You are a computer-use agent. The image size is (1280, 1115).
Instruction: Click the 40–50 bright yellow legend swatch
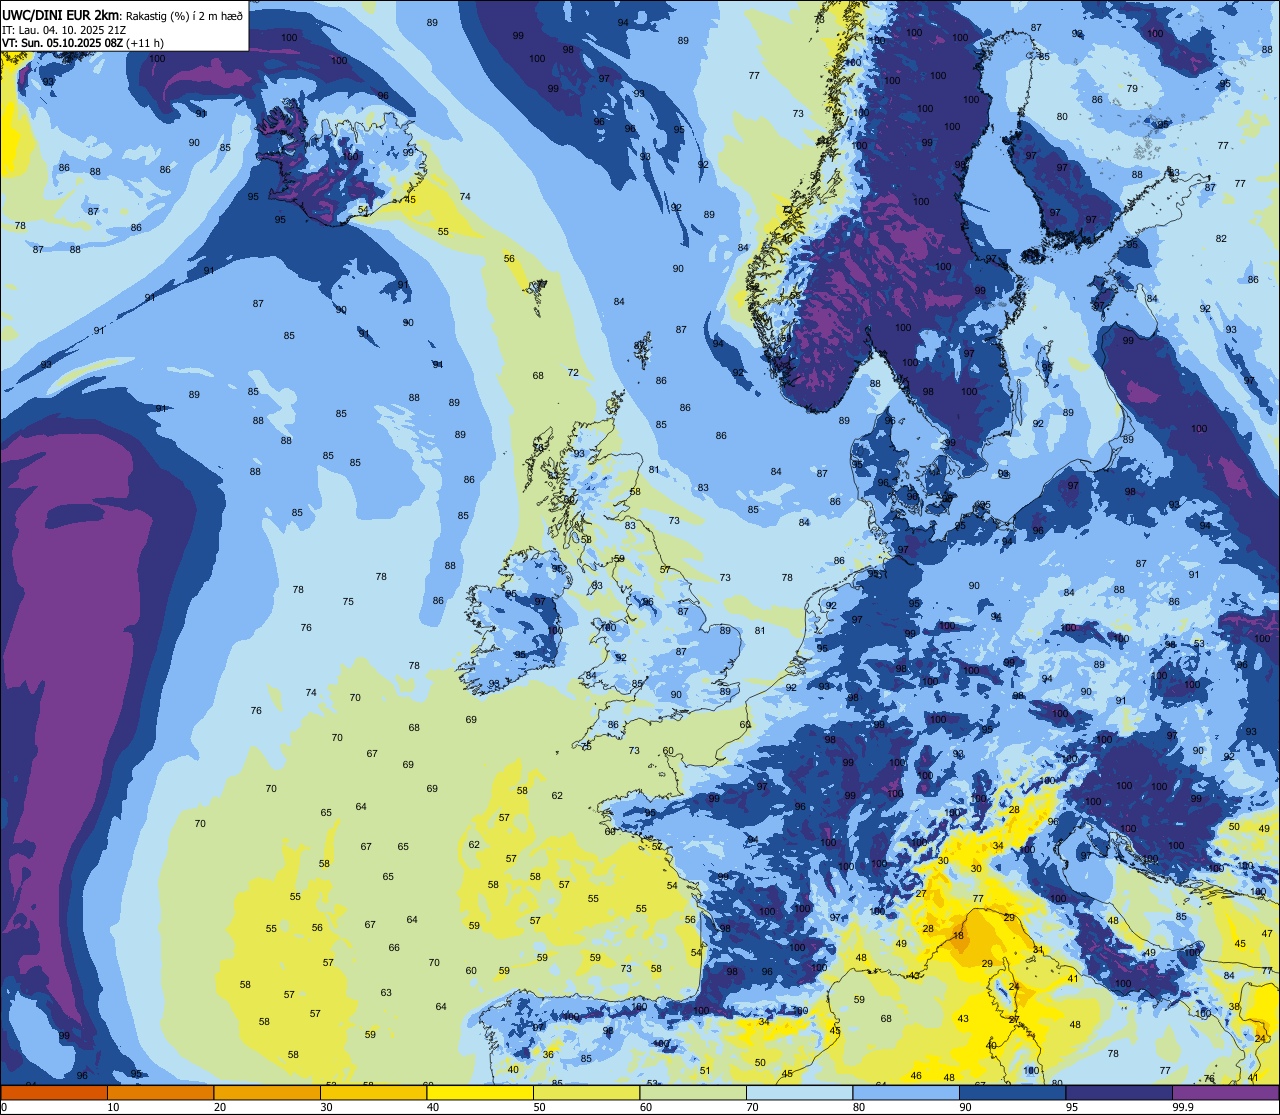coord(480,1092)
